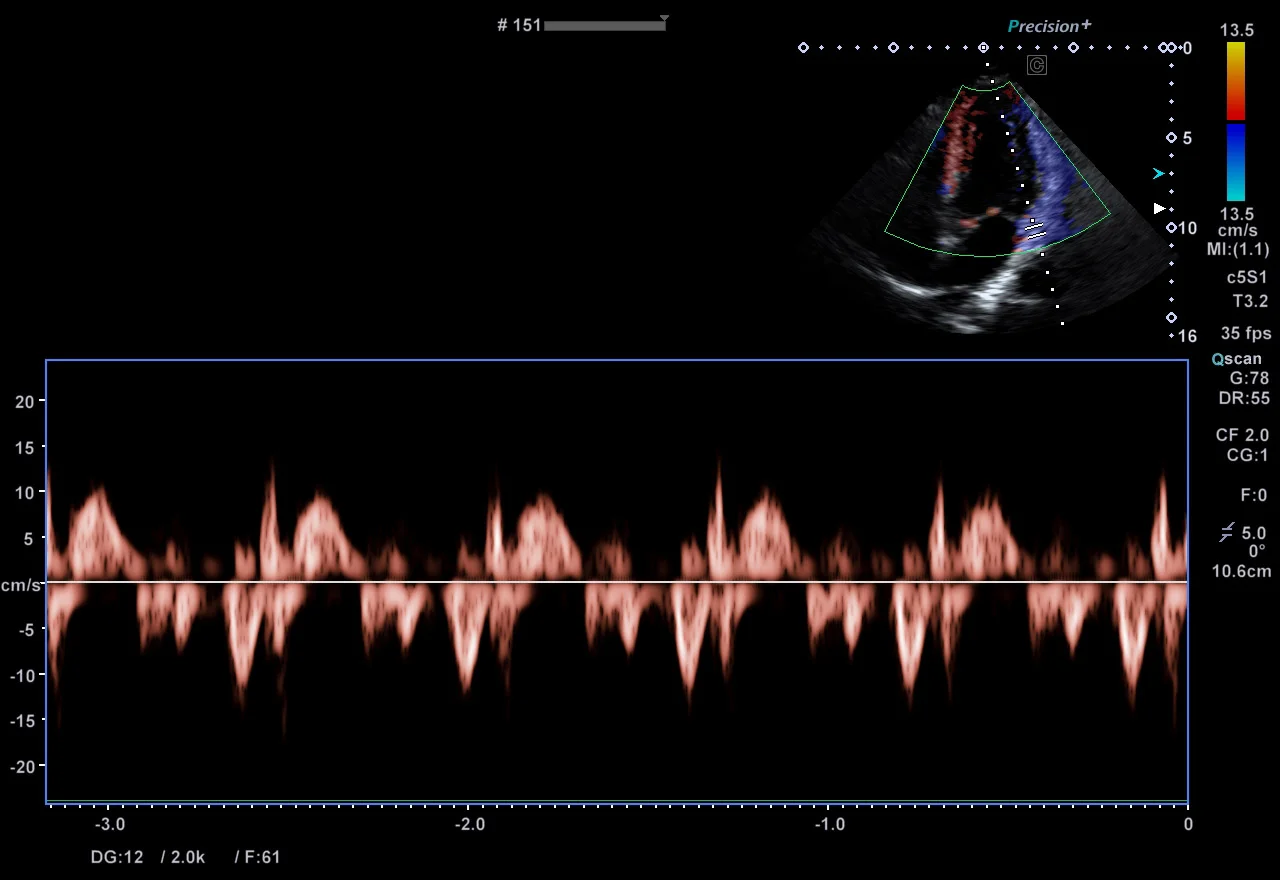Click the G:78 gain value
Screen dimensions: 1280x880
[x=1249, y=378]
